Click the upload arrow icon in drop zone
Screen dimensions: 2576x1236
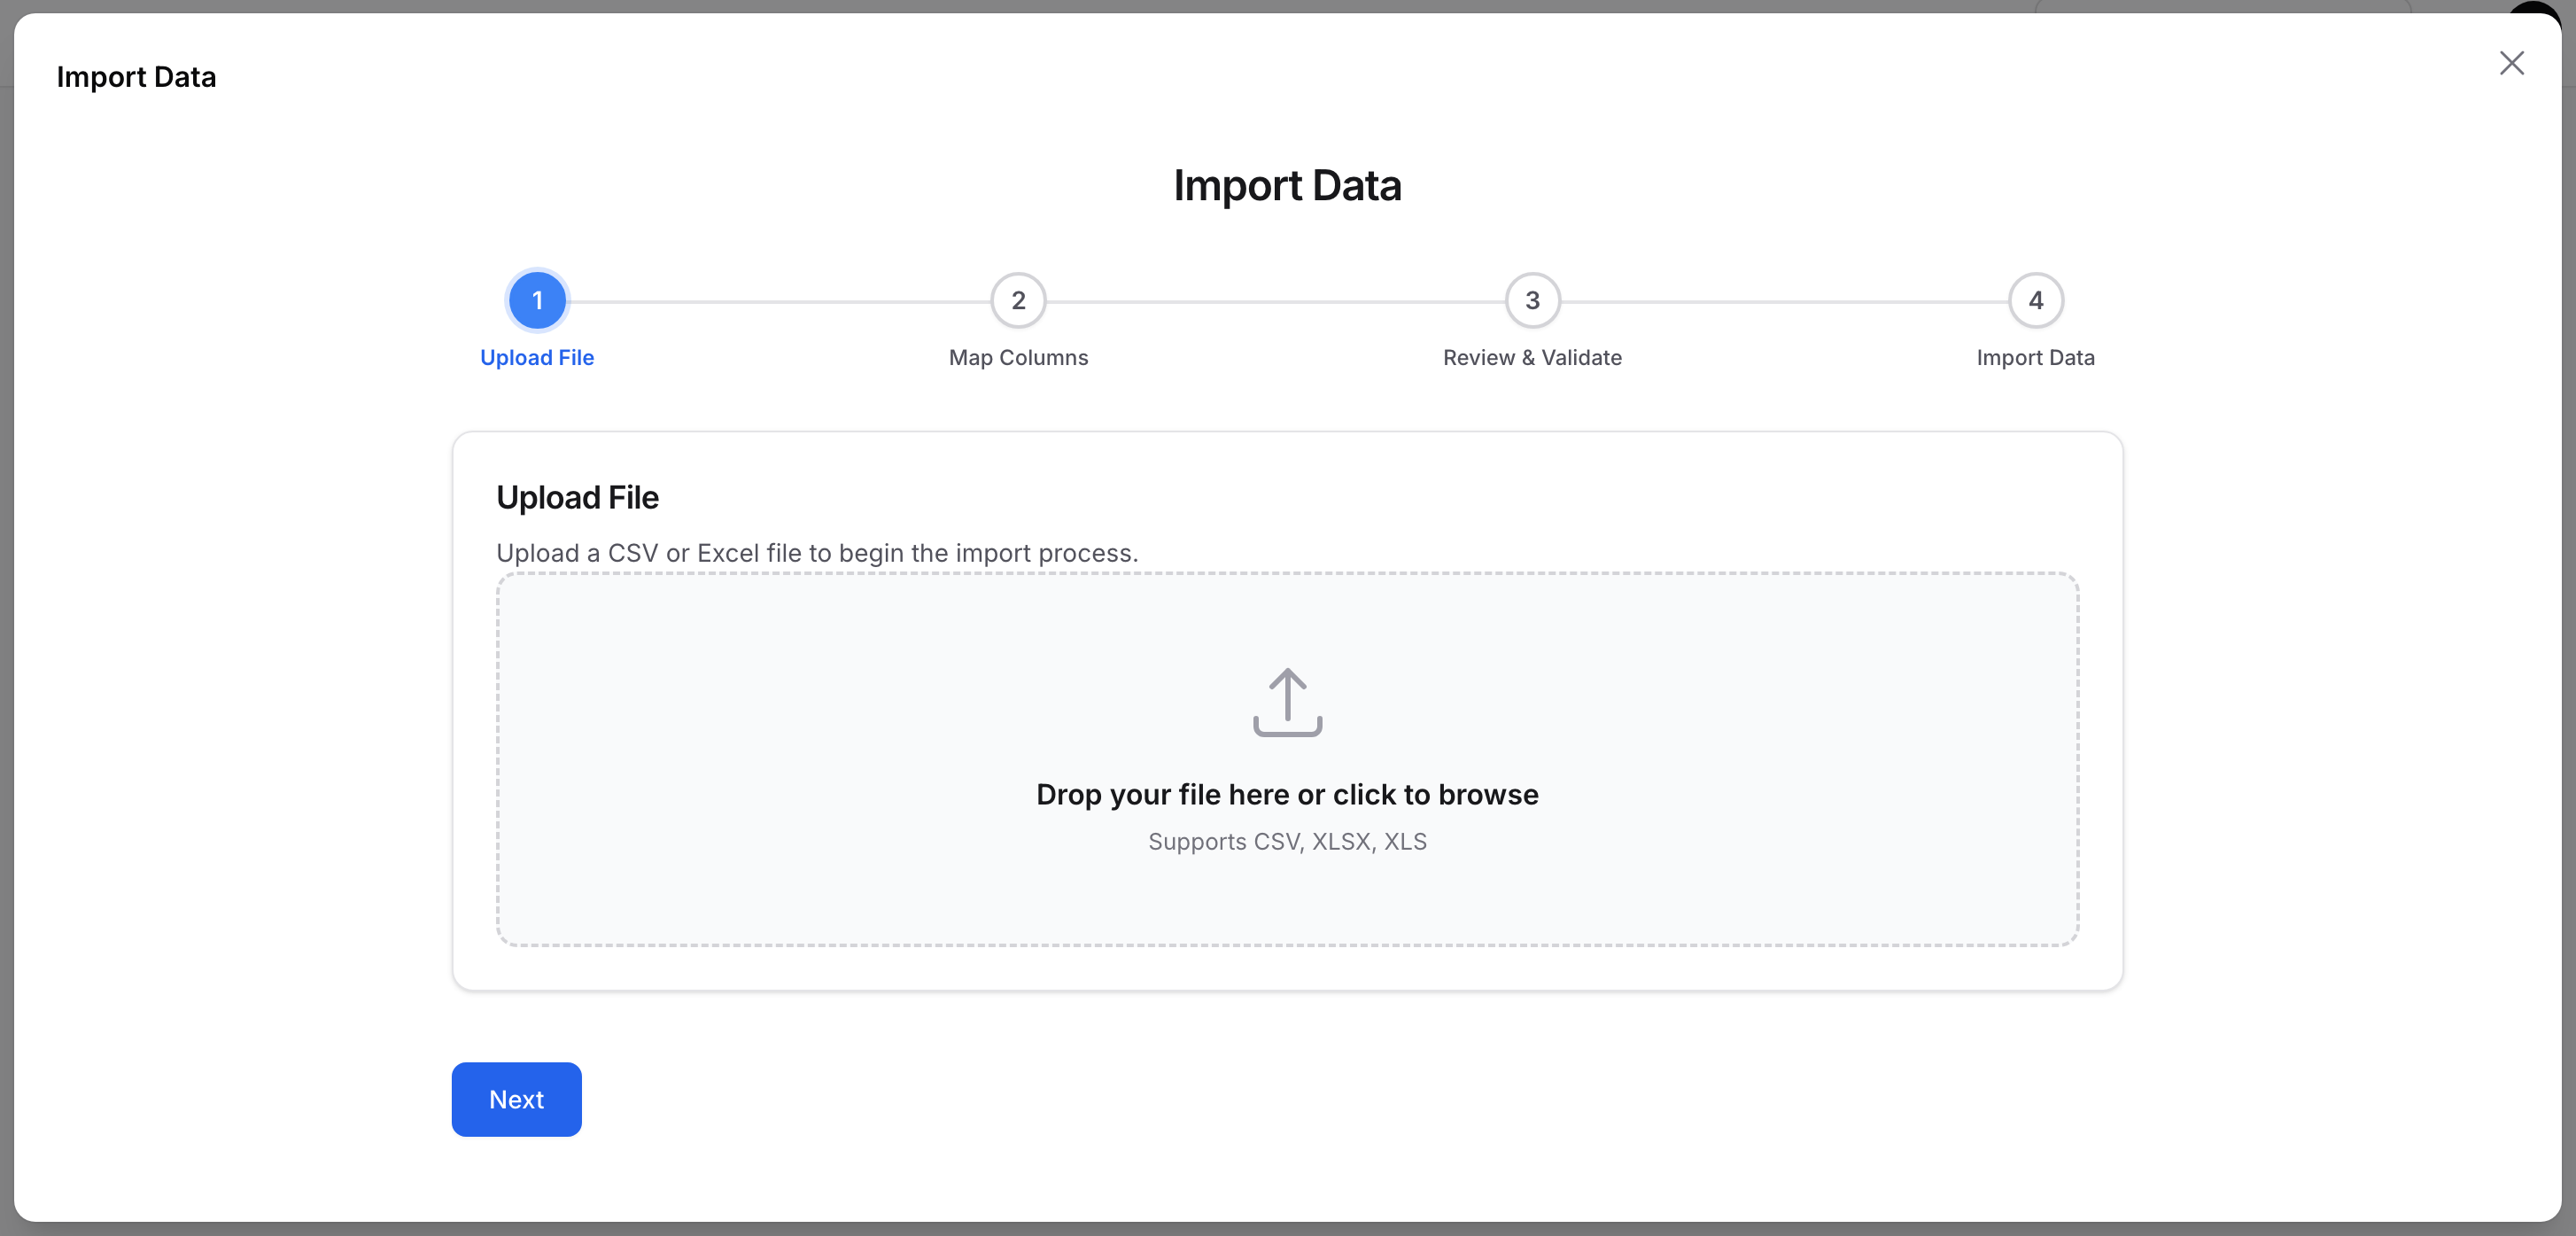[1287, 703]
